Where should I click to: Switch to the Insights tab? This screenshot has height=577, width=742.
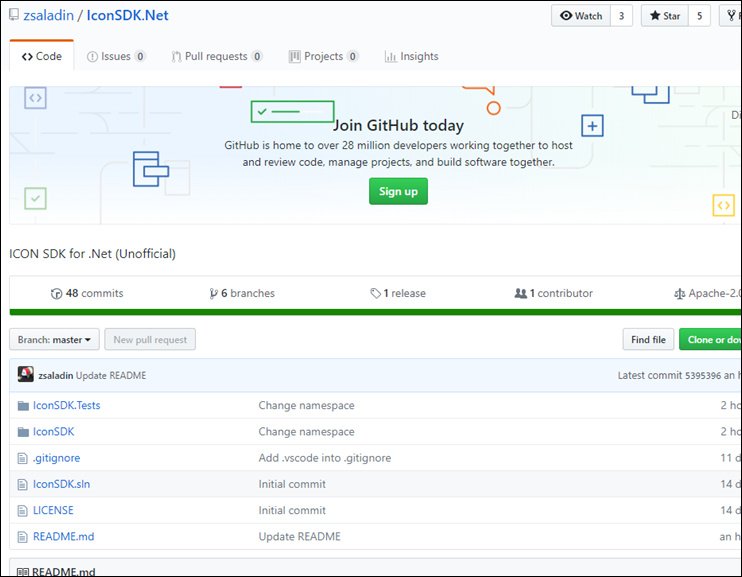pyautogui.click(x=412, y=56)
